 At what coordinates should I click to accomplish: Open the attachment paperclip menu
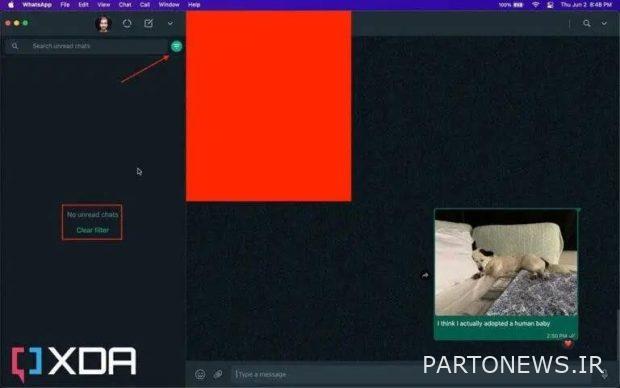pyautogui.click(x=218, y=374)
